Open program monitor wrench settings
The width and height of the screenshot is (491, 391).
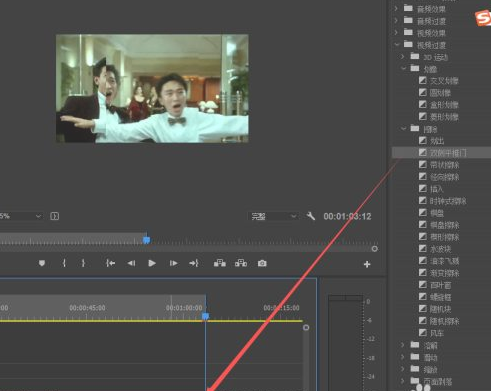(311, 216)
